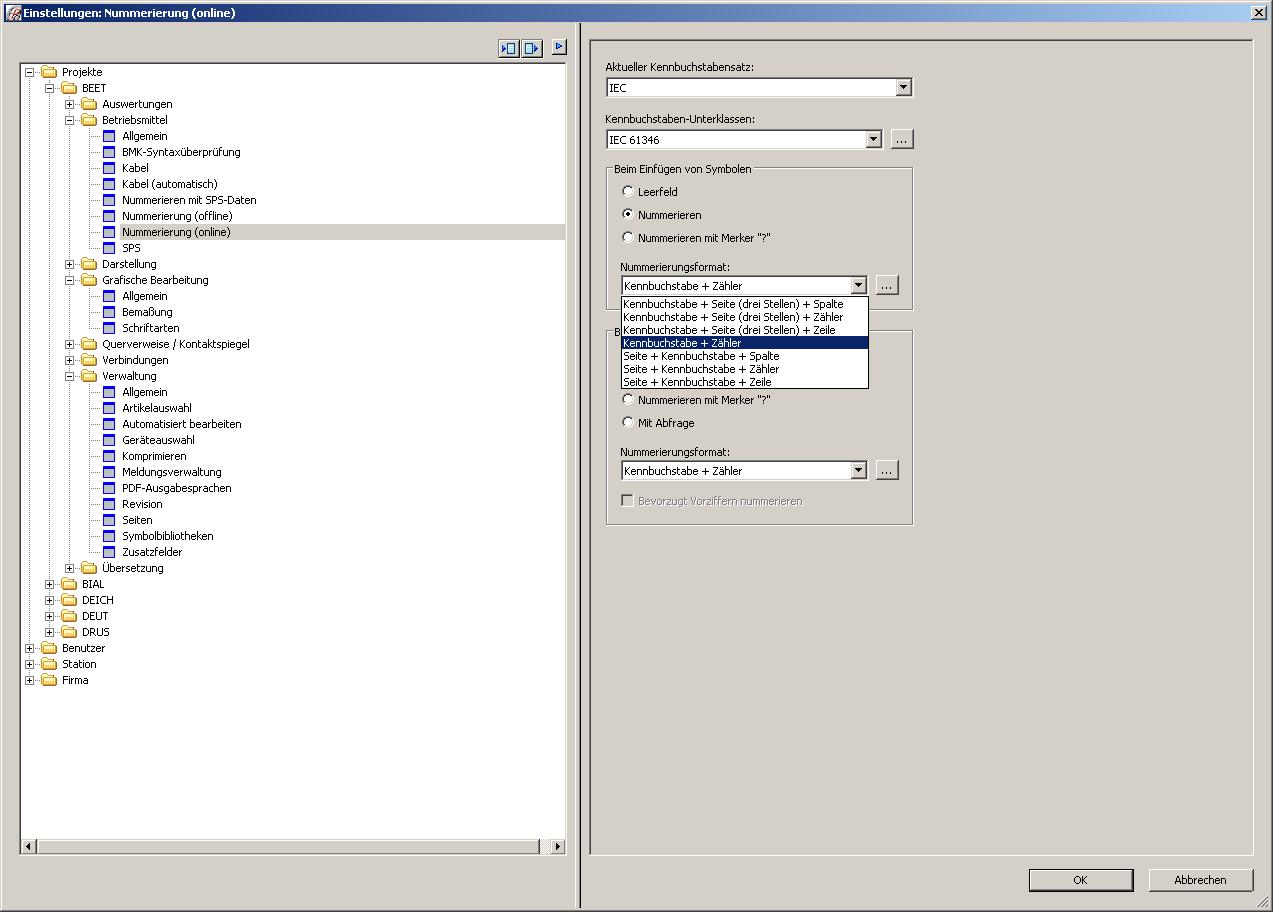Select the Mit Abfrage radio button

tap(628, 422)
